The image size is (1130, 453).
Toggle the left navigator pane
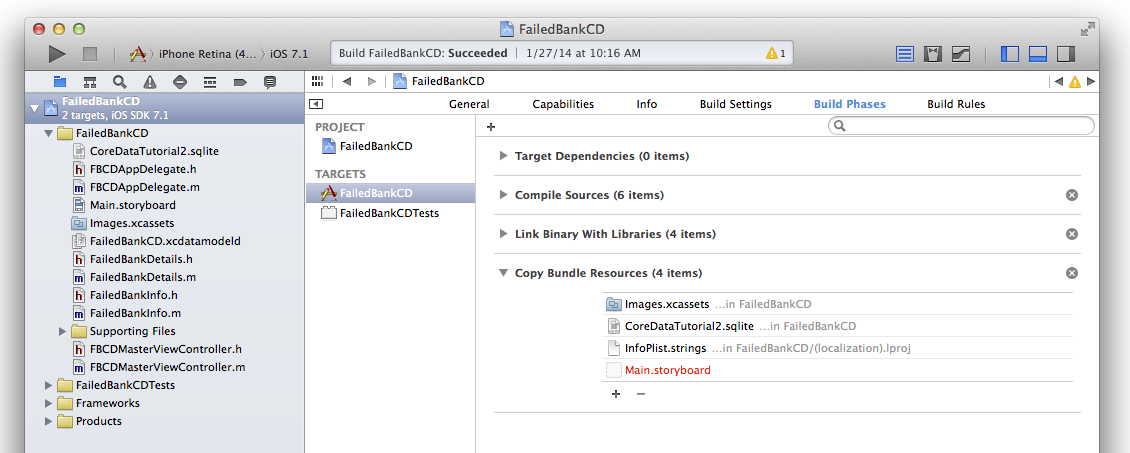(1009, 53)
